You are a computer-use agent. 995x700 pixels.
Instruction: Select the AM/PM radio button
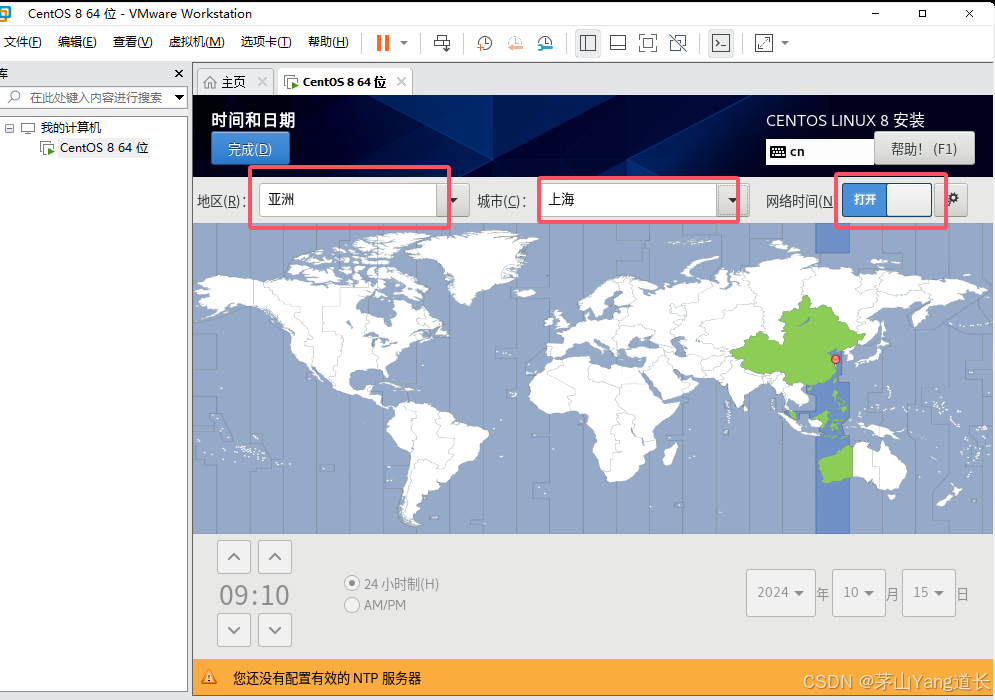click(x=352, y=605)
